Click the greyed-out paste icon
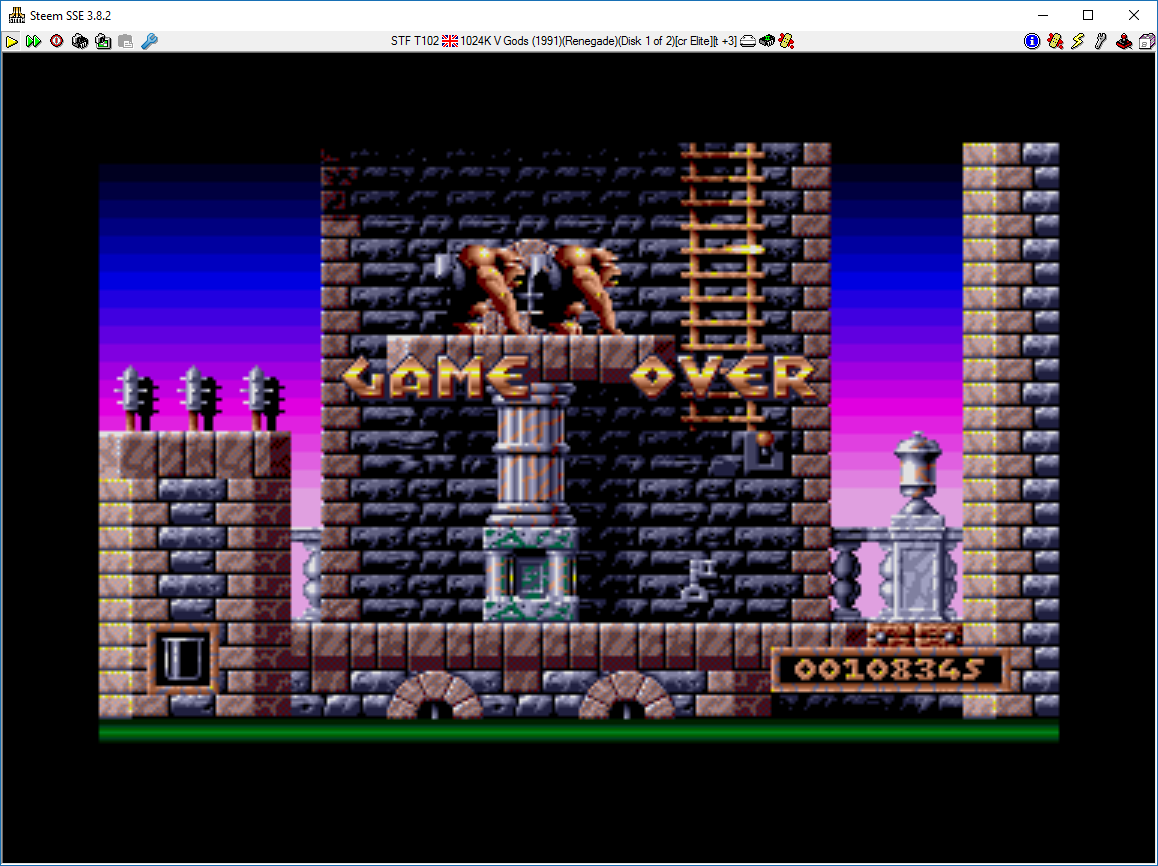1158x866 pixels. 126,41
